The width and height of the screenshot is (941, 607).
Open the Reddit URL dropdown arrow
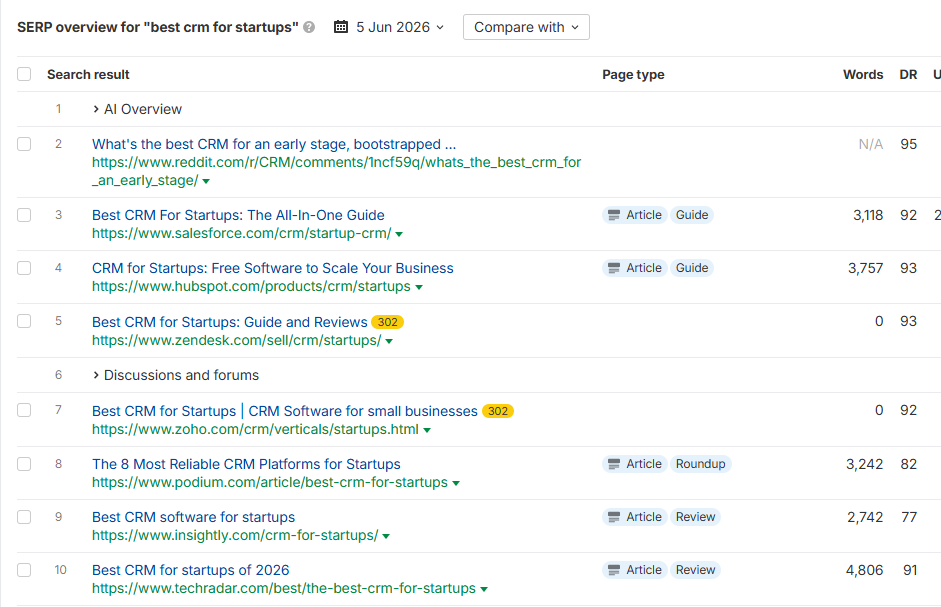[206, 181]
